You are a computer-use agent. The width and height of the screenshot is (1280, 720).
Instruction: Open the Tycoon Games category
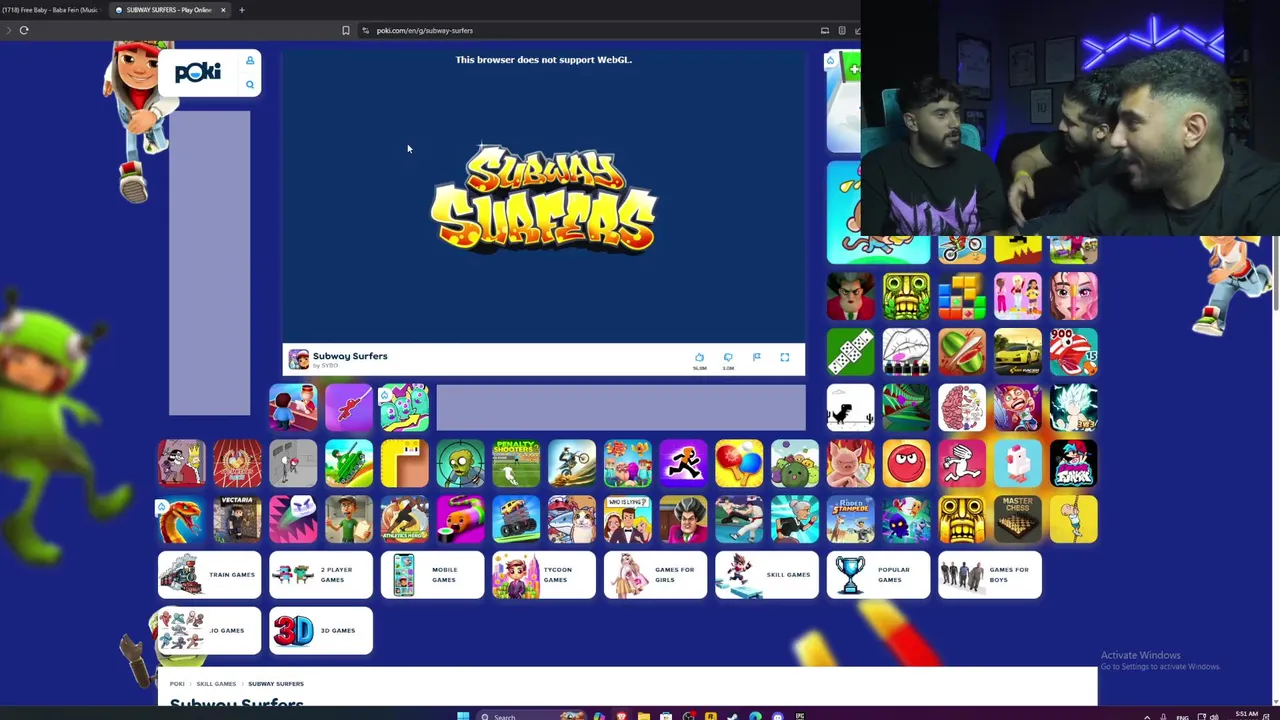coord(544,575)
